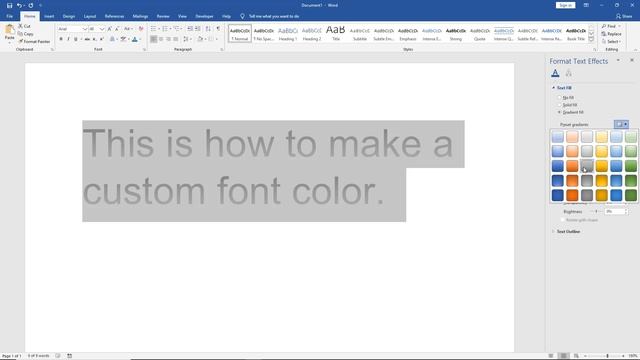This screenshot has height=360, width=640.
Task: Toggle Underline formatting
Action: [x=76, y=39]
